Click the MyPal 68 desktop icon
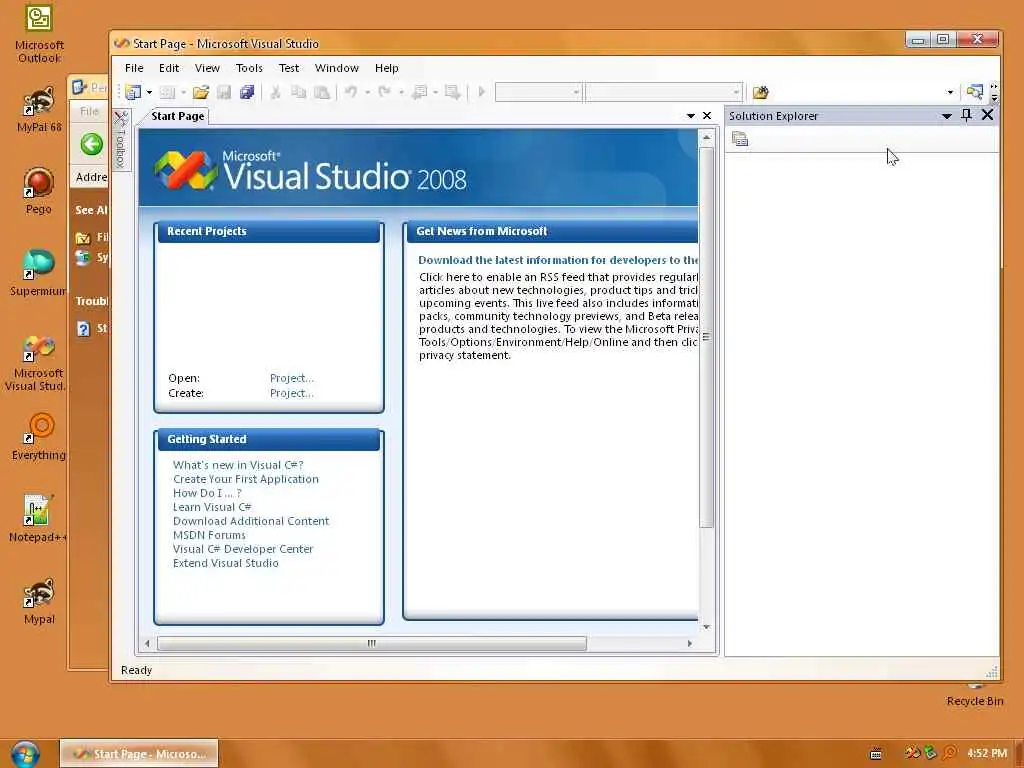The image size is (1024, 768). coord(39,110)
